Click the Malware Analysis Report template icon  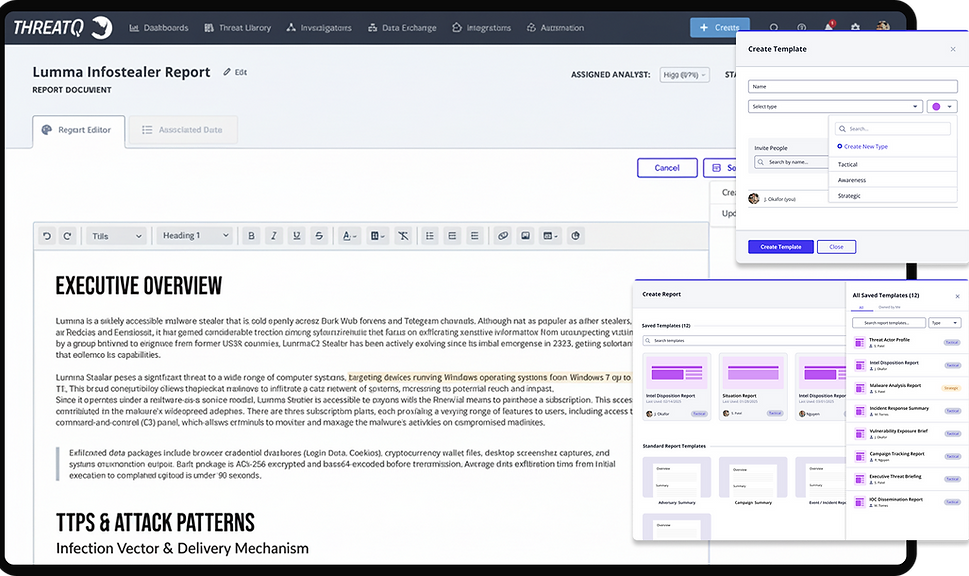point(859,388)
